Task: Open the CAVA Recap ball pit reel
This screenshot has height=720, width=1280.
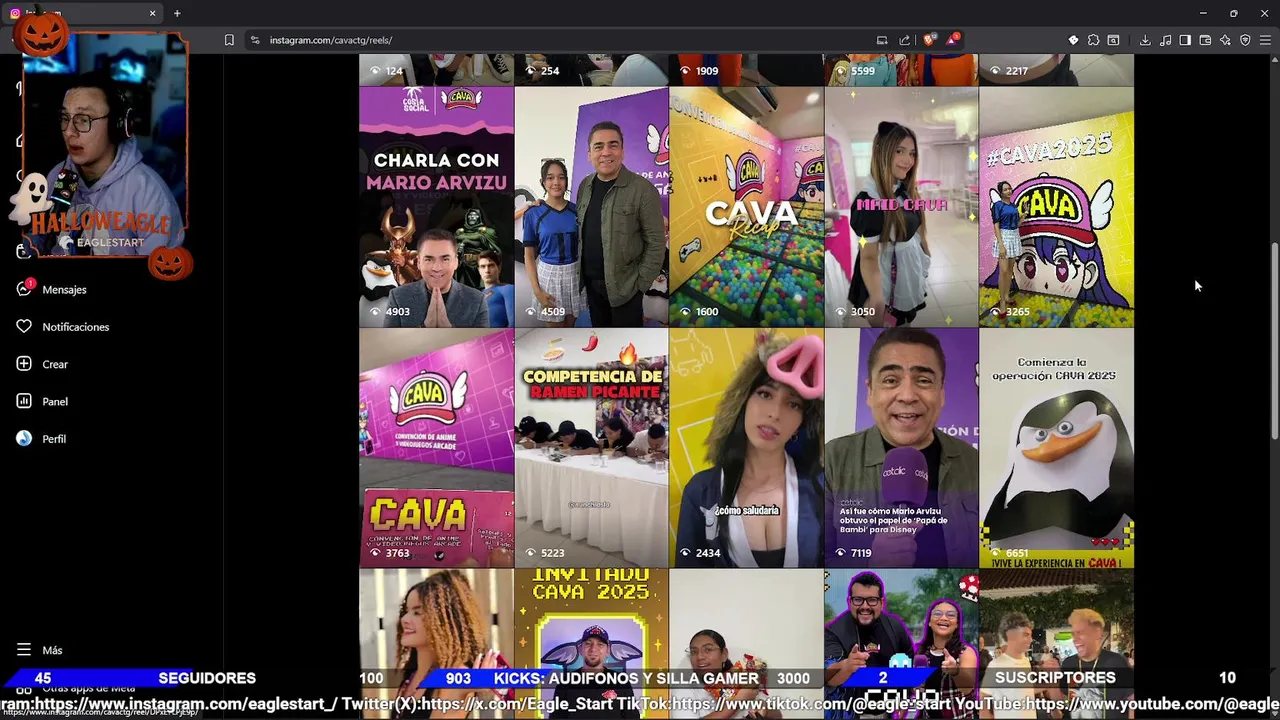Action: 746,207
